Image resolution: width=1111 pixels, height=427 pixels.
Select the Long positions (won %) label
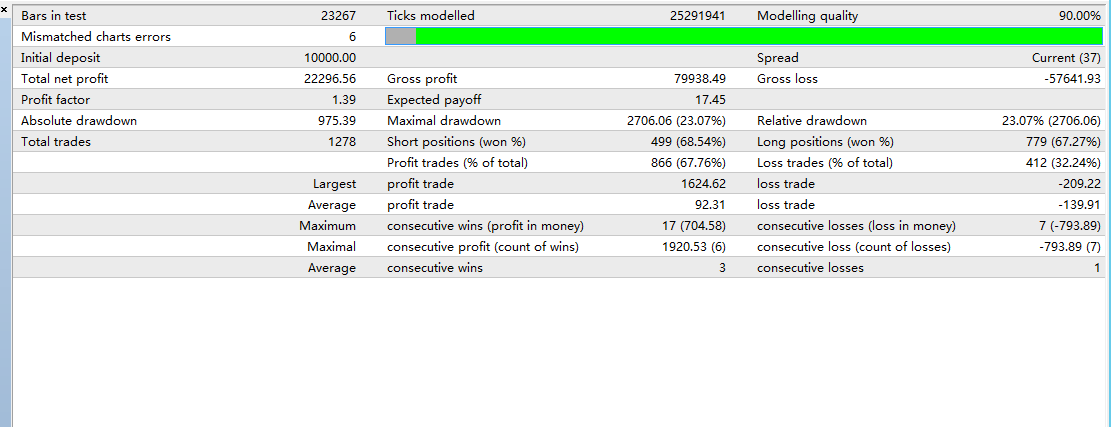(x=825, y=142)
